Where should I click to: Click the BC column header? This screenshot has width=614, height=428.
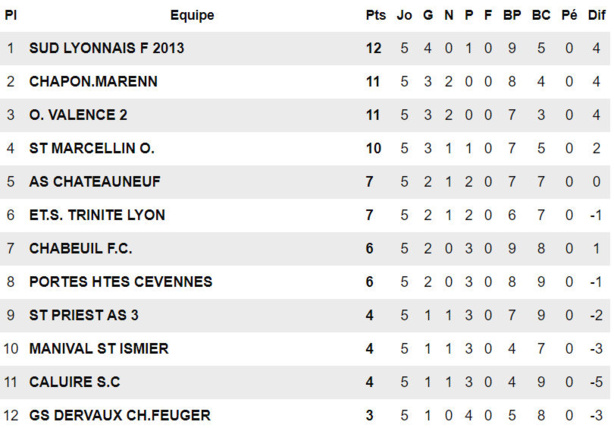click(x=541, y=15)
